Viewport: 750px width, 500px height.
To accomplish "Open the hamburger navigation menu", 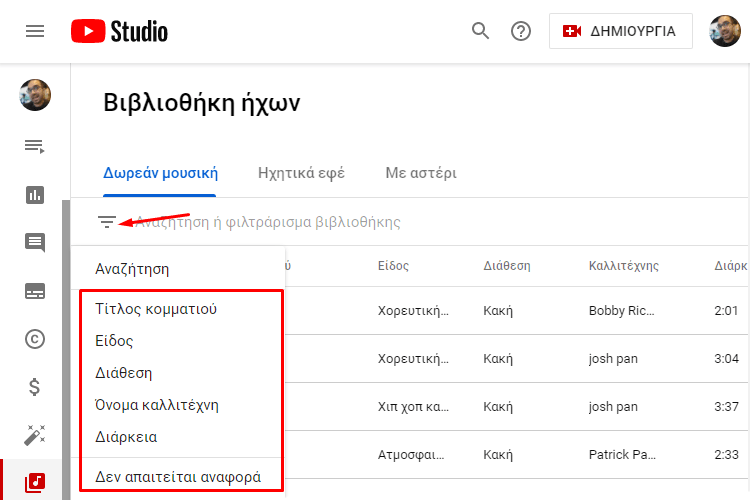I will [35, 31].
